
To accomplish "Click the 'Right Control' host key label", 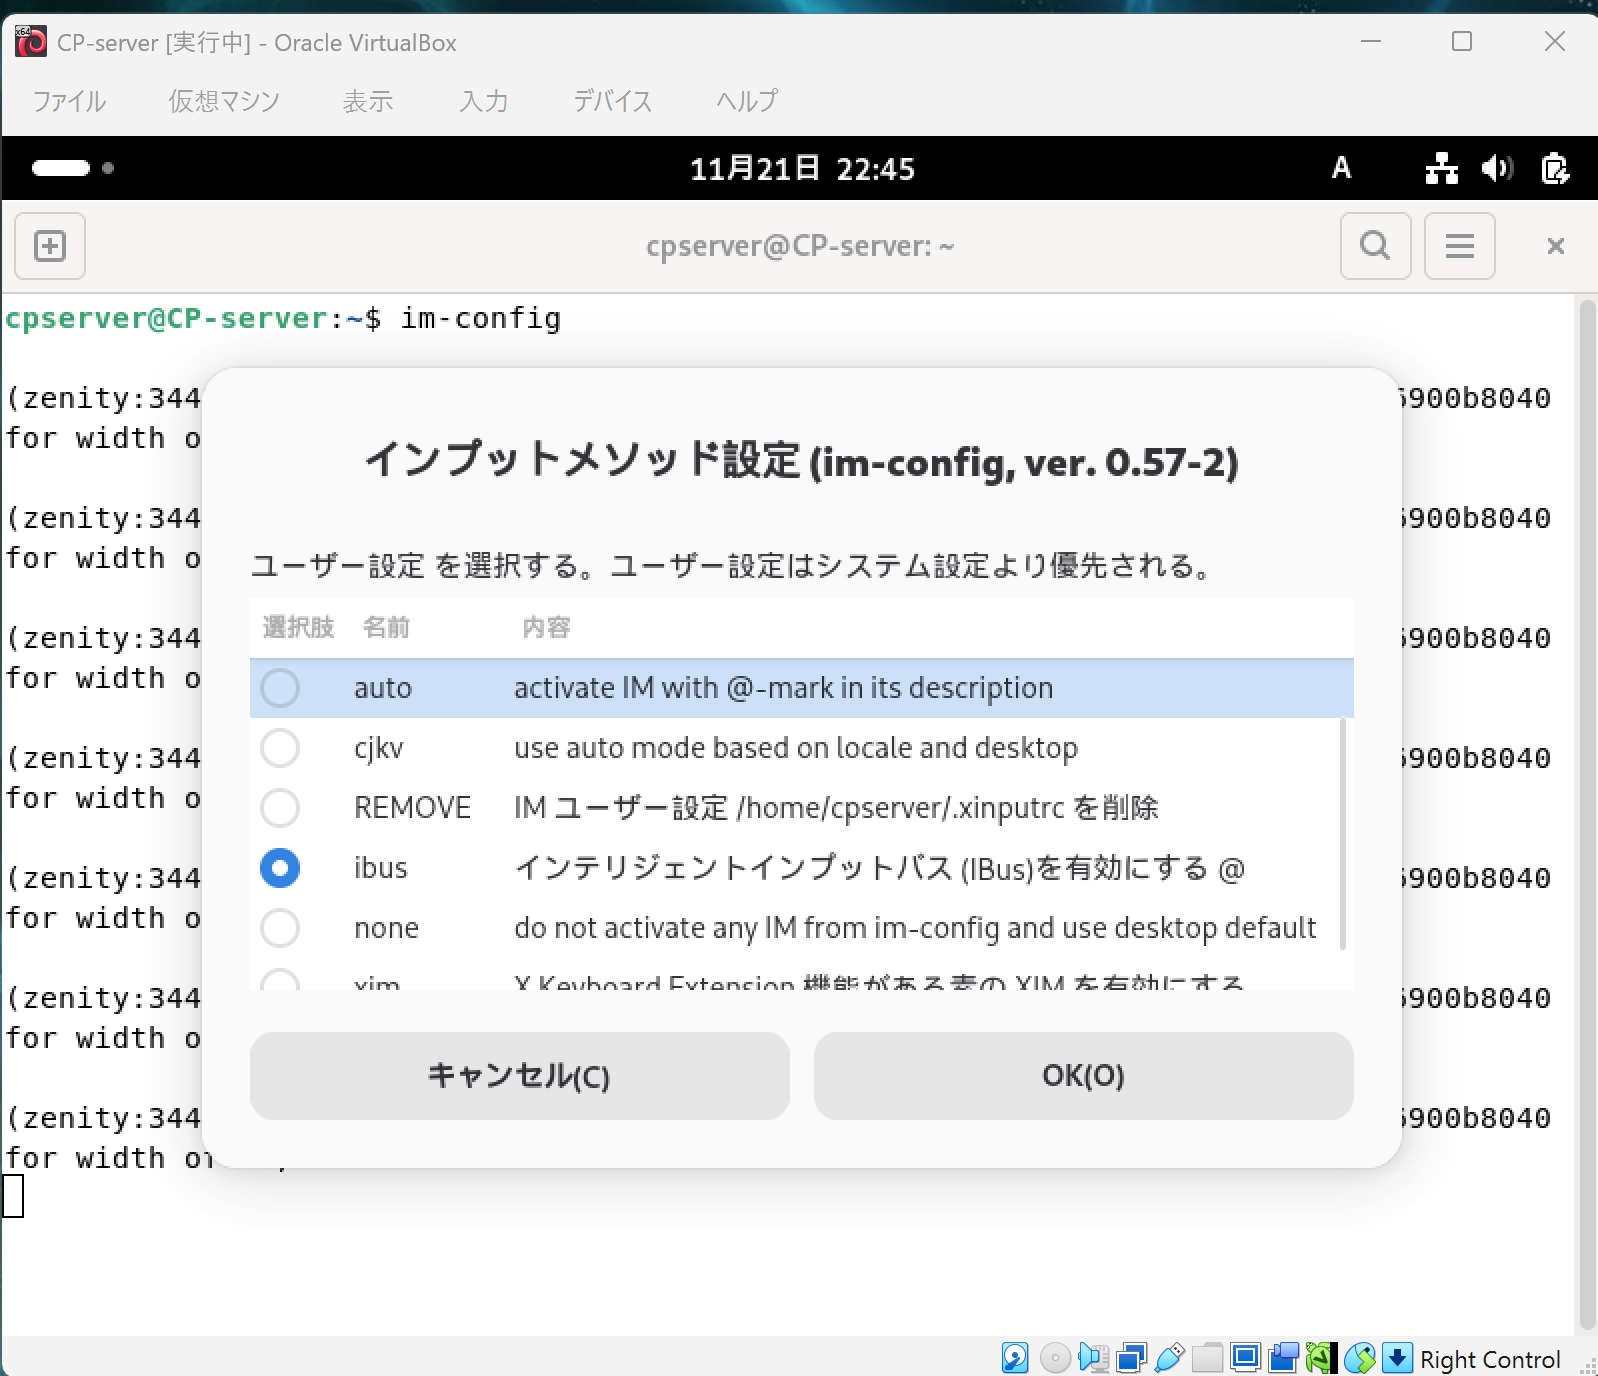I will [x=1490, y=1359].
